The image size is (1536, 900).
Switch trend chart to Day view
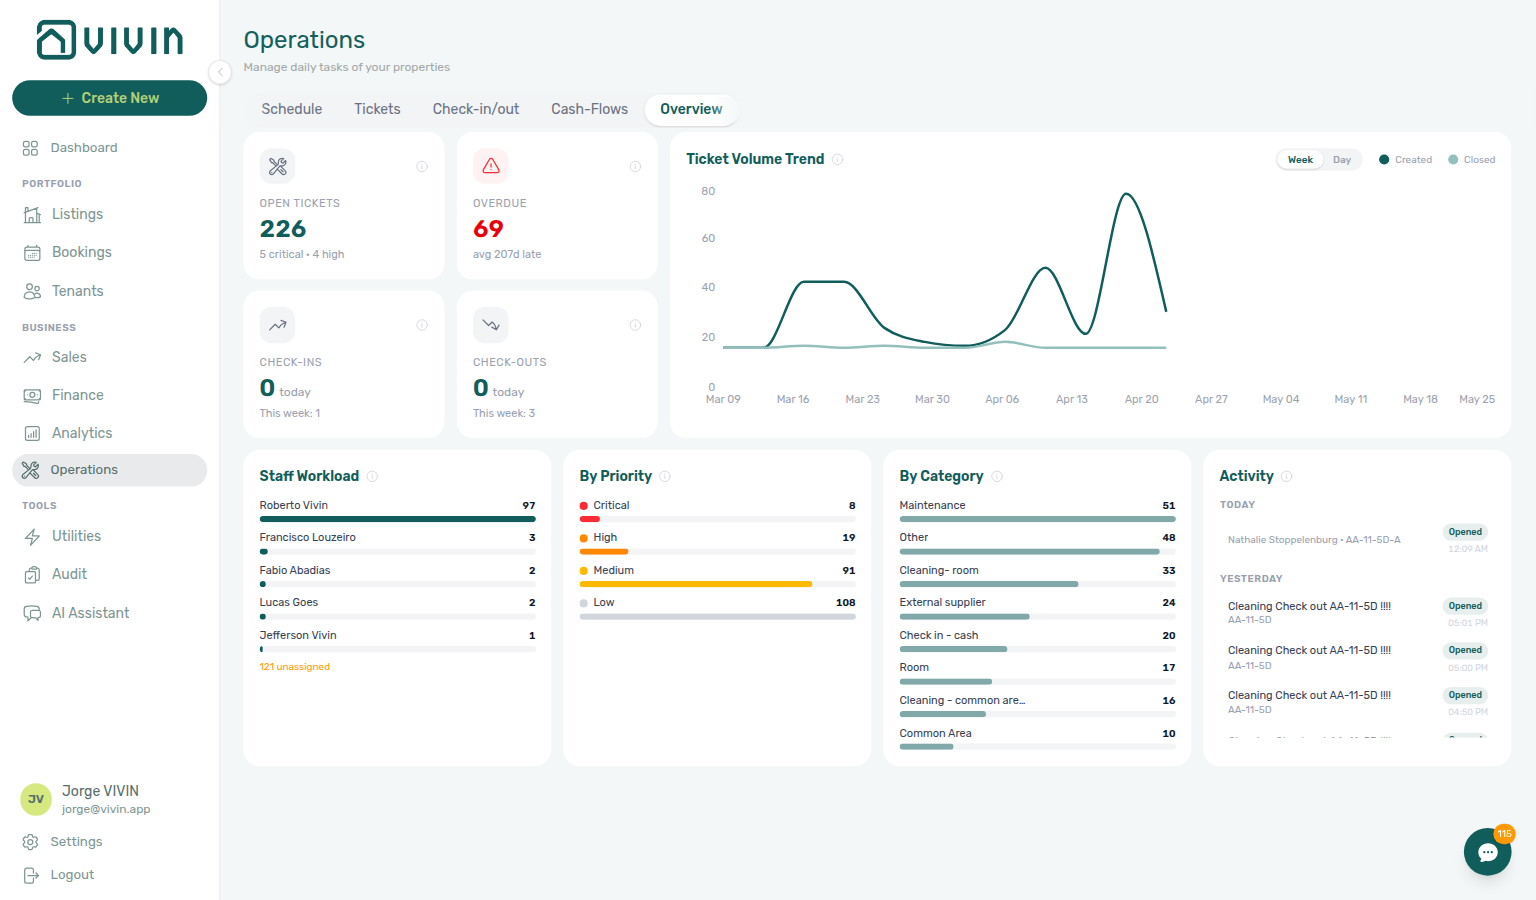[x=1342, y=160]
